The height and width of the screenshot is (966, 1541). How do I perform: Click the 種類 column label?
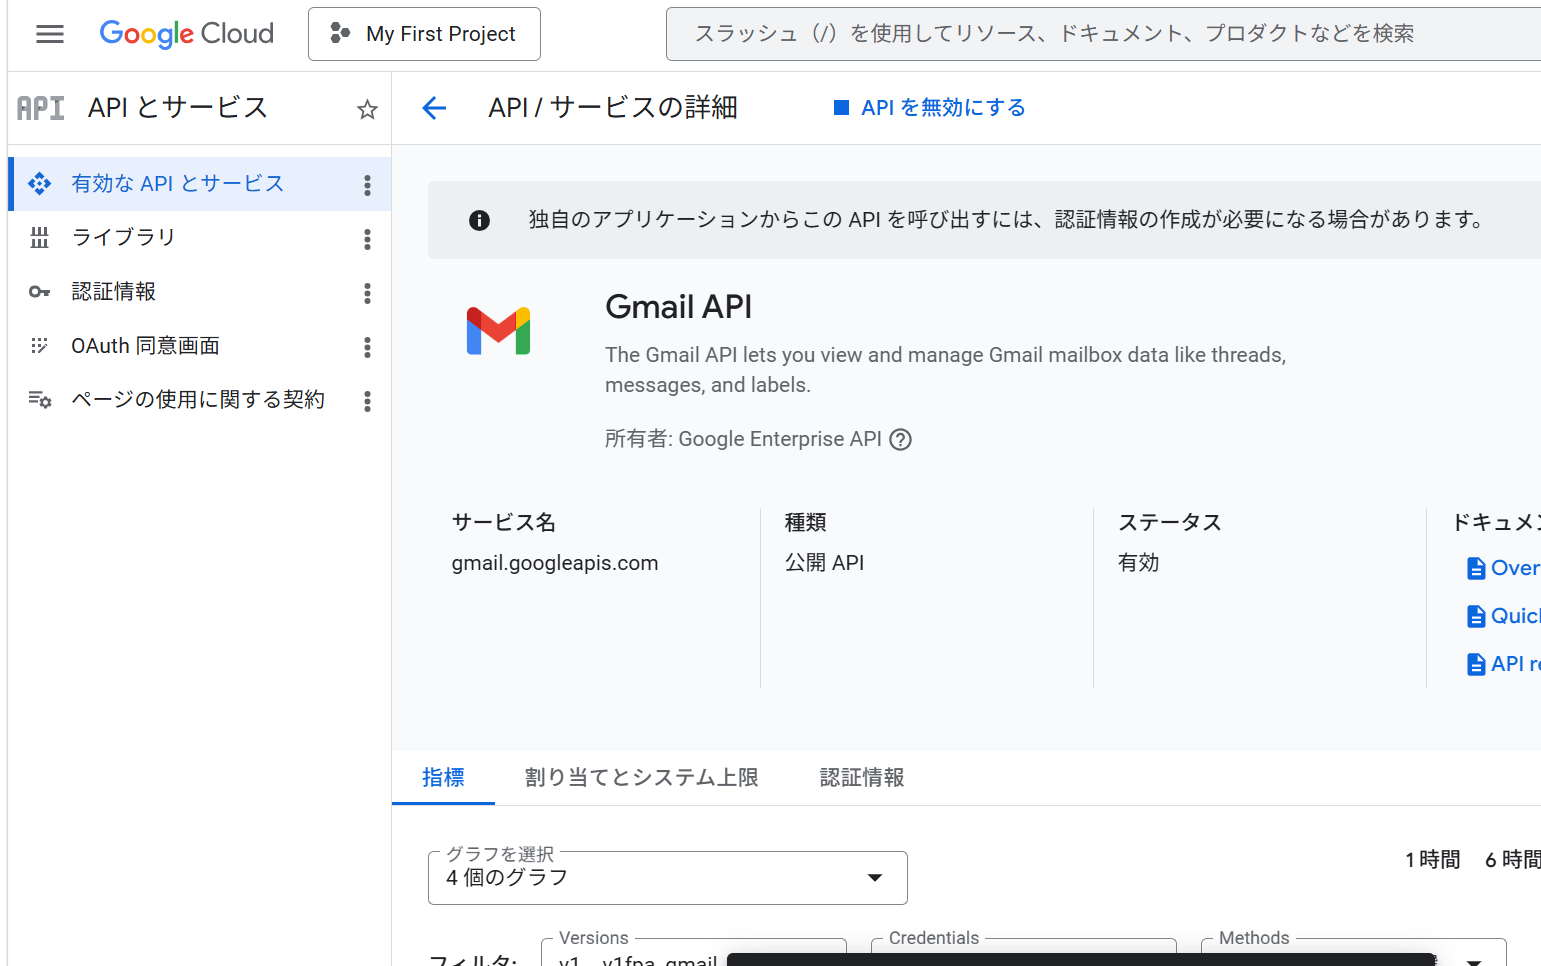pos(806,522)
